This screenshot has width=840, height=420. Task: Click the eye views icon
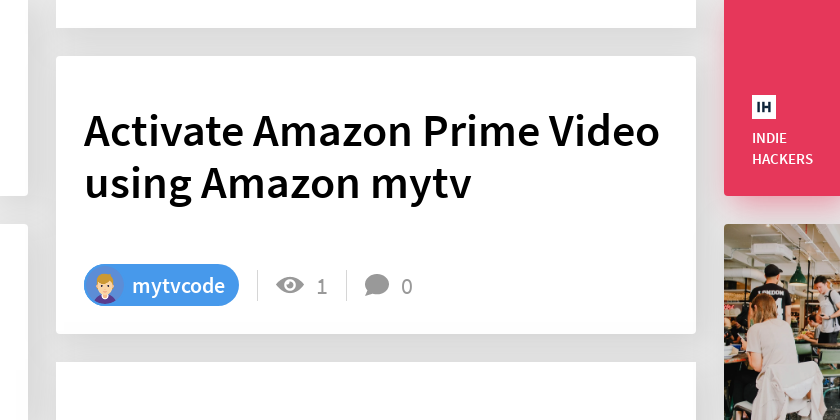(x=290, y=284)
